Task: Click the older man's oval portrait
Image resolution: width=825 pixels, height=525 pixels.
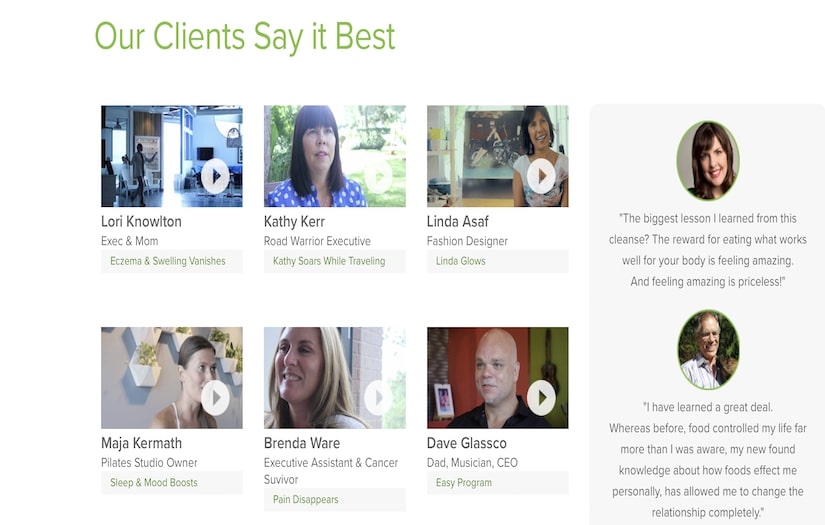Action: click(708, 350)
